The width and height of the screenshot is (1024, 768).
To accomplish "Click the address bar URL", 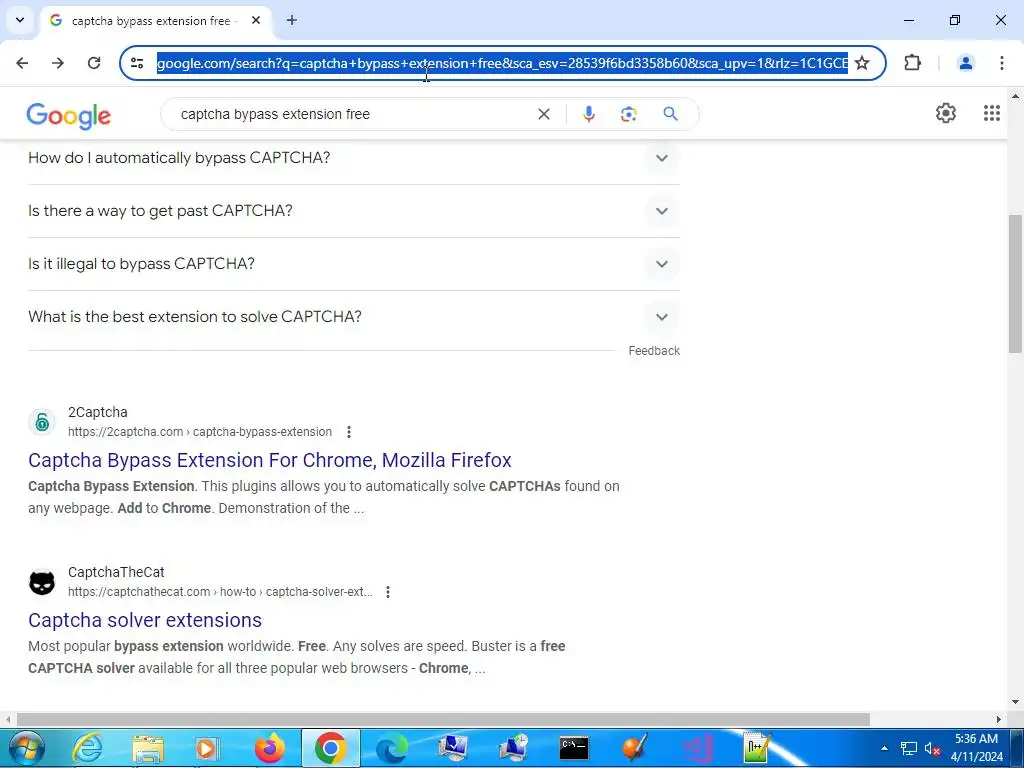I will point(502,63).
